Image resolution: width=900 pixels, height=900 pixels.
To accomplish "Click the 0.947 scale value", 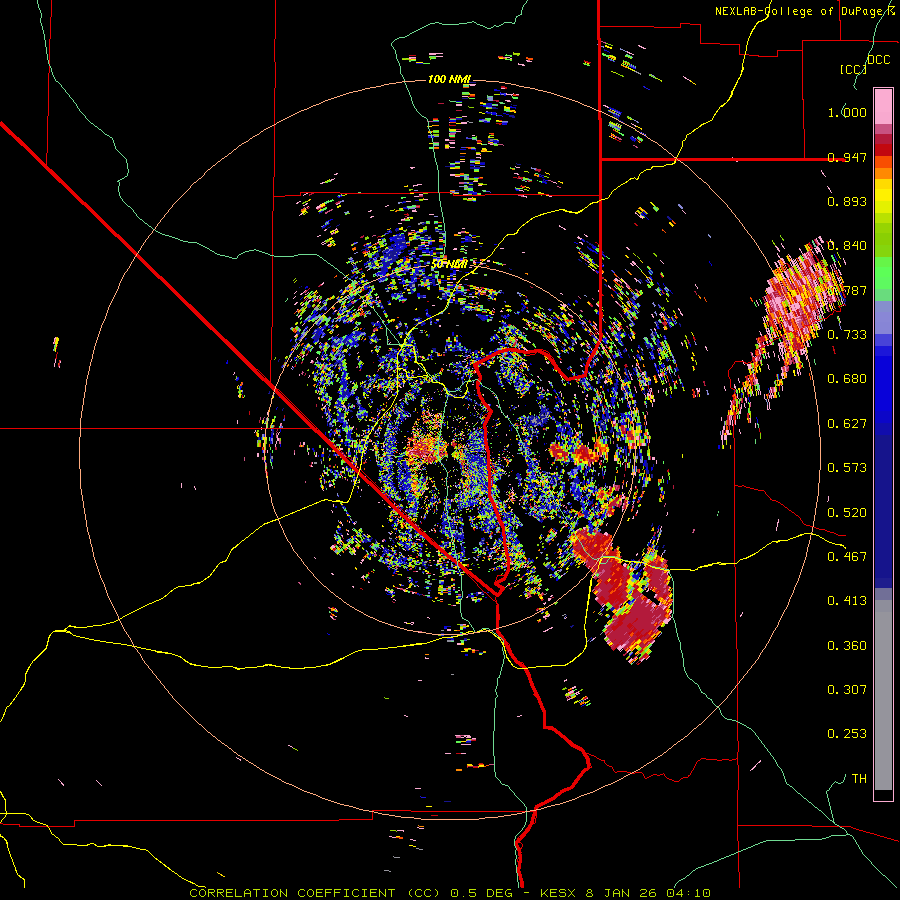I will [x=847, y=157].
